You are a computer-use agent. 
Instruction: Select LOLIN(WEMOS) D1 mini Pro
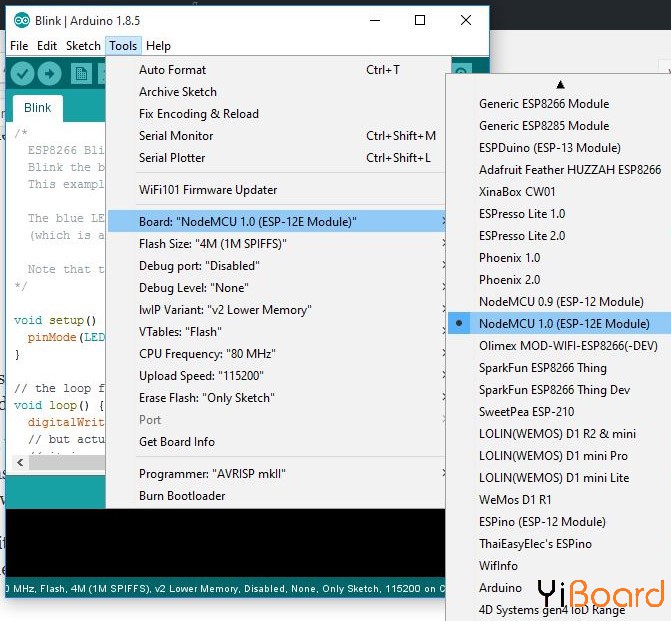tap(559, 456)
